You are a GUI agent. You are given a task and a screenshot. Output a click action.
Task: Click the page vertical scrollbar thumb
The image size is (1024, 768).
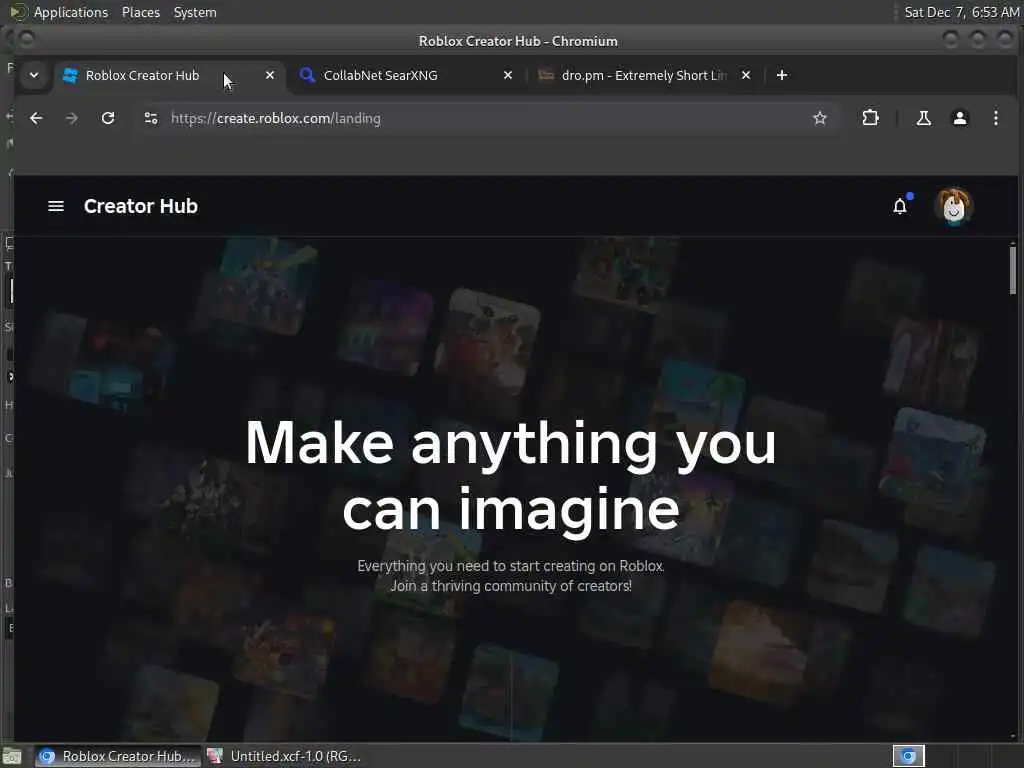coord(1012,269)
